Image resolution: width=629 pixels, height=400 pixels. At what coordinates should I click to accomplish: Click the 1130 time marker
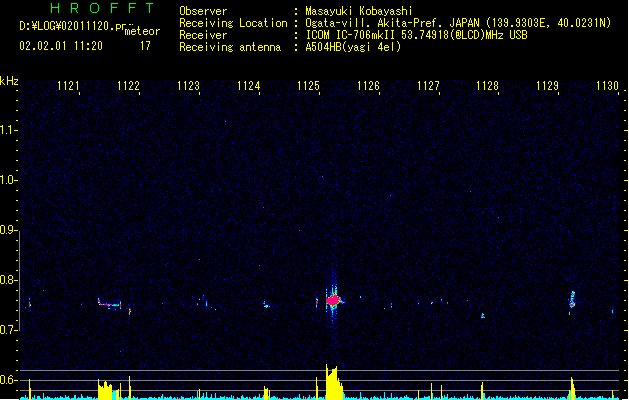[607, 86]
